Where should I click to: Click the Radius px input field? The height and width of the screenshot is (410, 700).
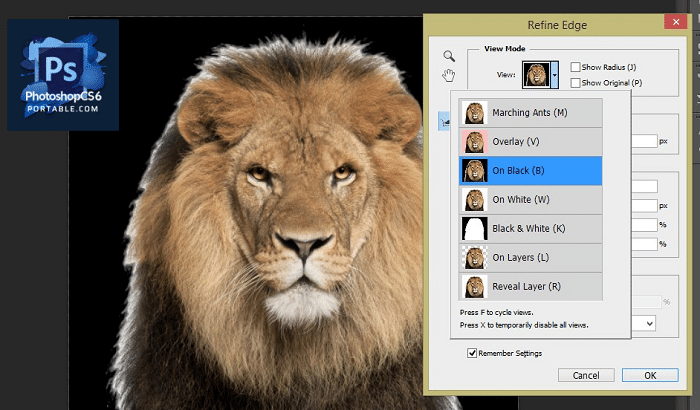647,141
